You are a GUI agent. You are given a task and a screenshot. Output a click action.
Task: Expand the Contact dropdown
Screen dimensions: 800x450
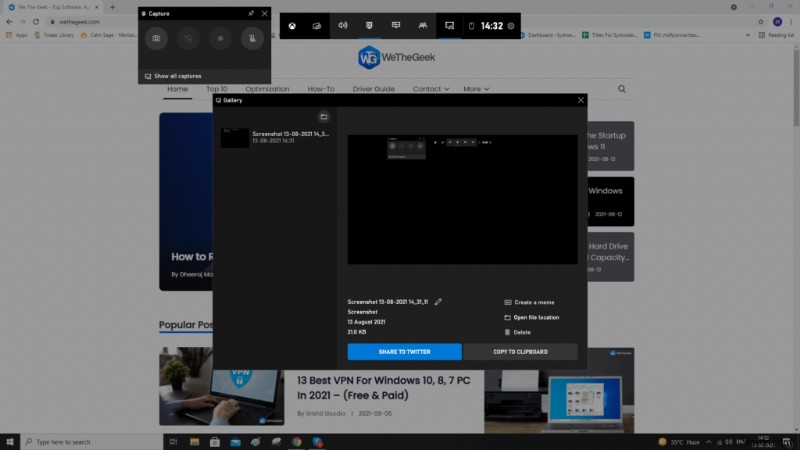coord(431,89)
